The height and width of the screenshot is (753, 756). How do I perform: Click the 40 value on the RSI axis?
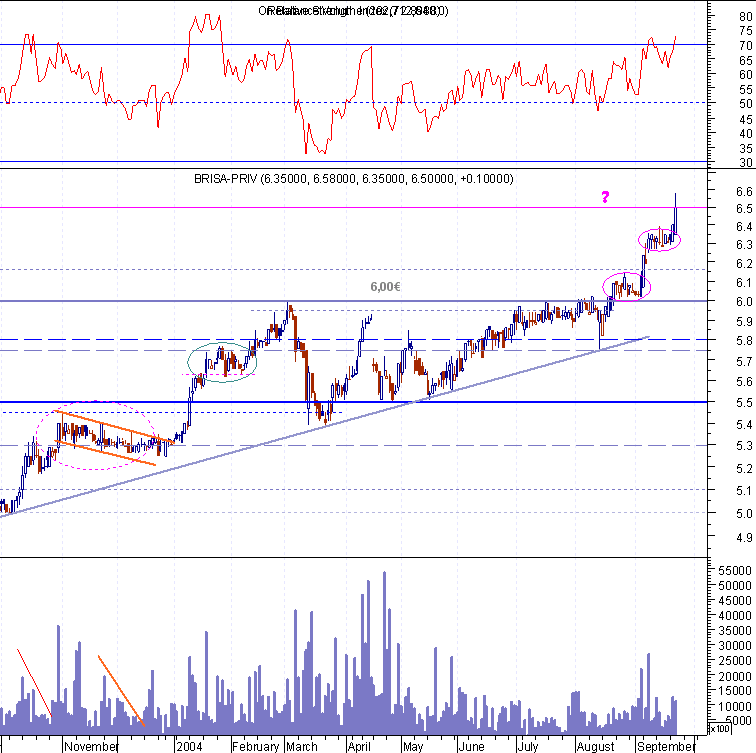coord(745,134)
